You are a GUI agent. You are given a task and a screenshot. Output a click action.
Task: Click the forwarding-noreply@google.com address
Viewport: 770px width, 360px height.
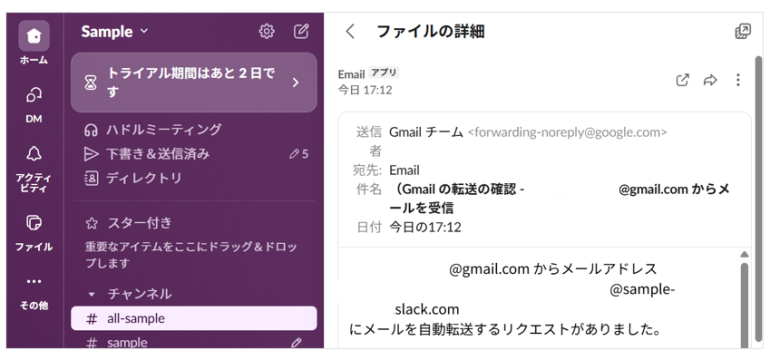(x=567, y=132)
